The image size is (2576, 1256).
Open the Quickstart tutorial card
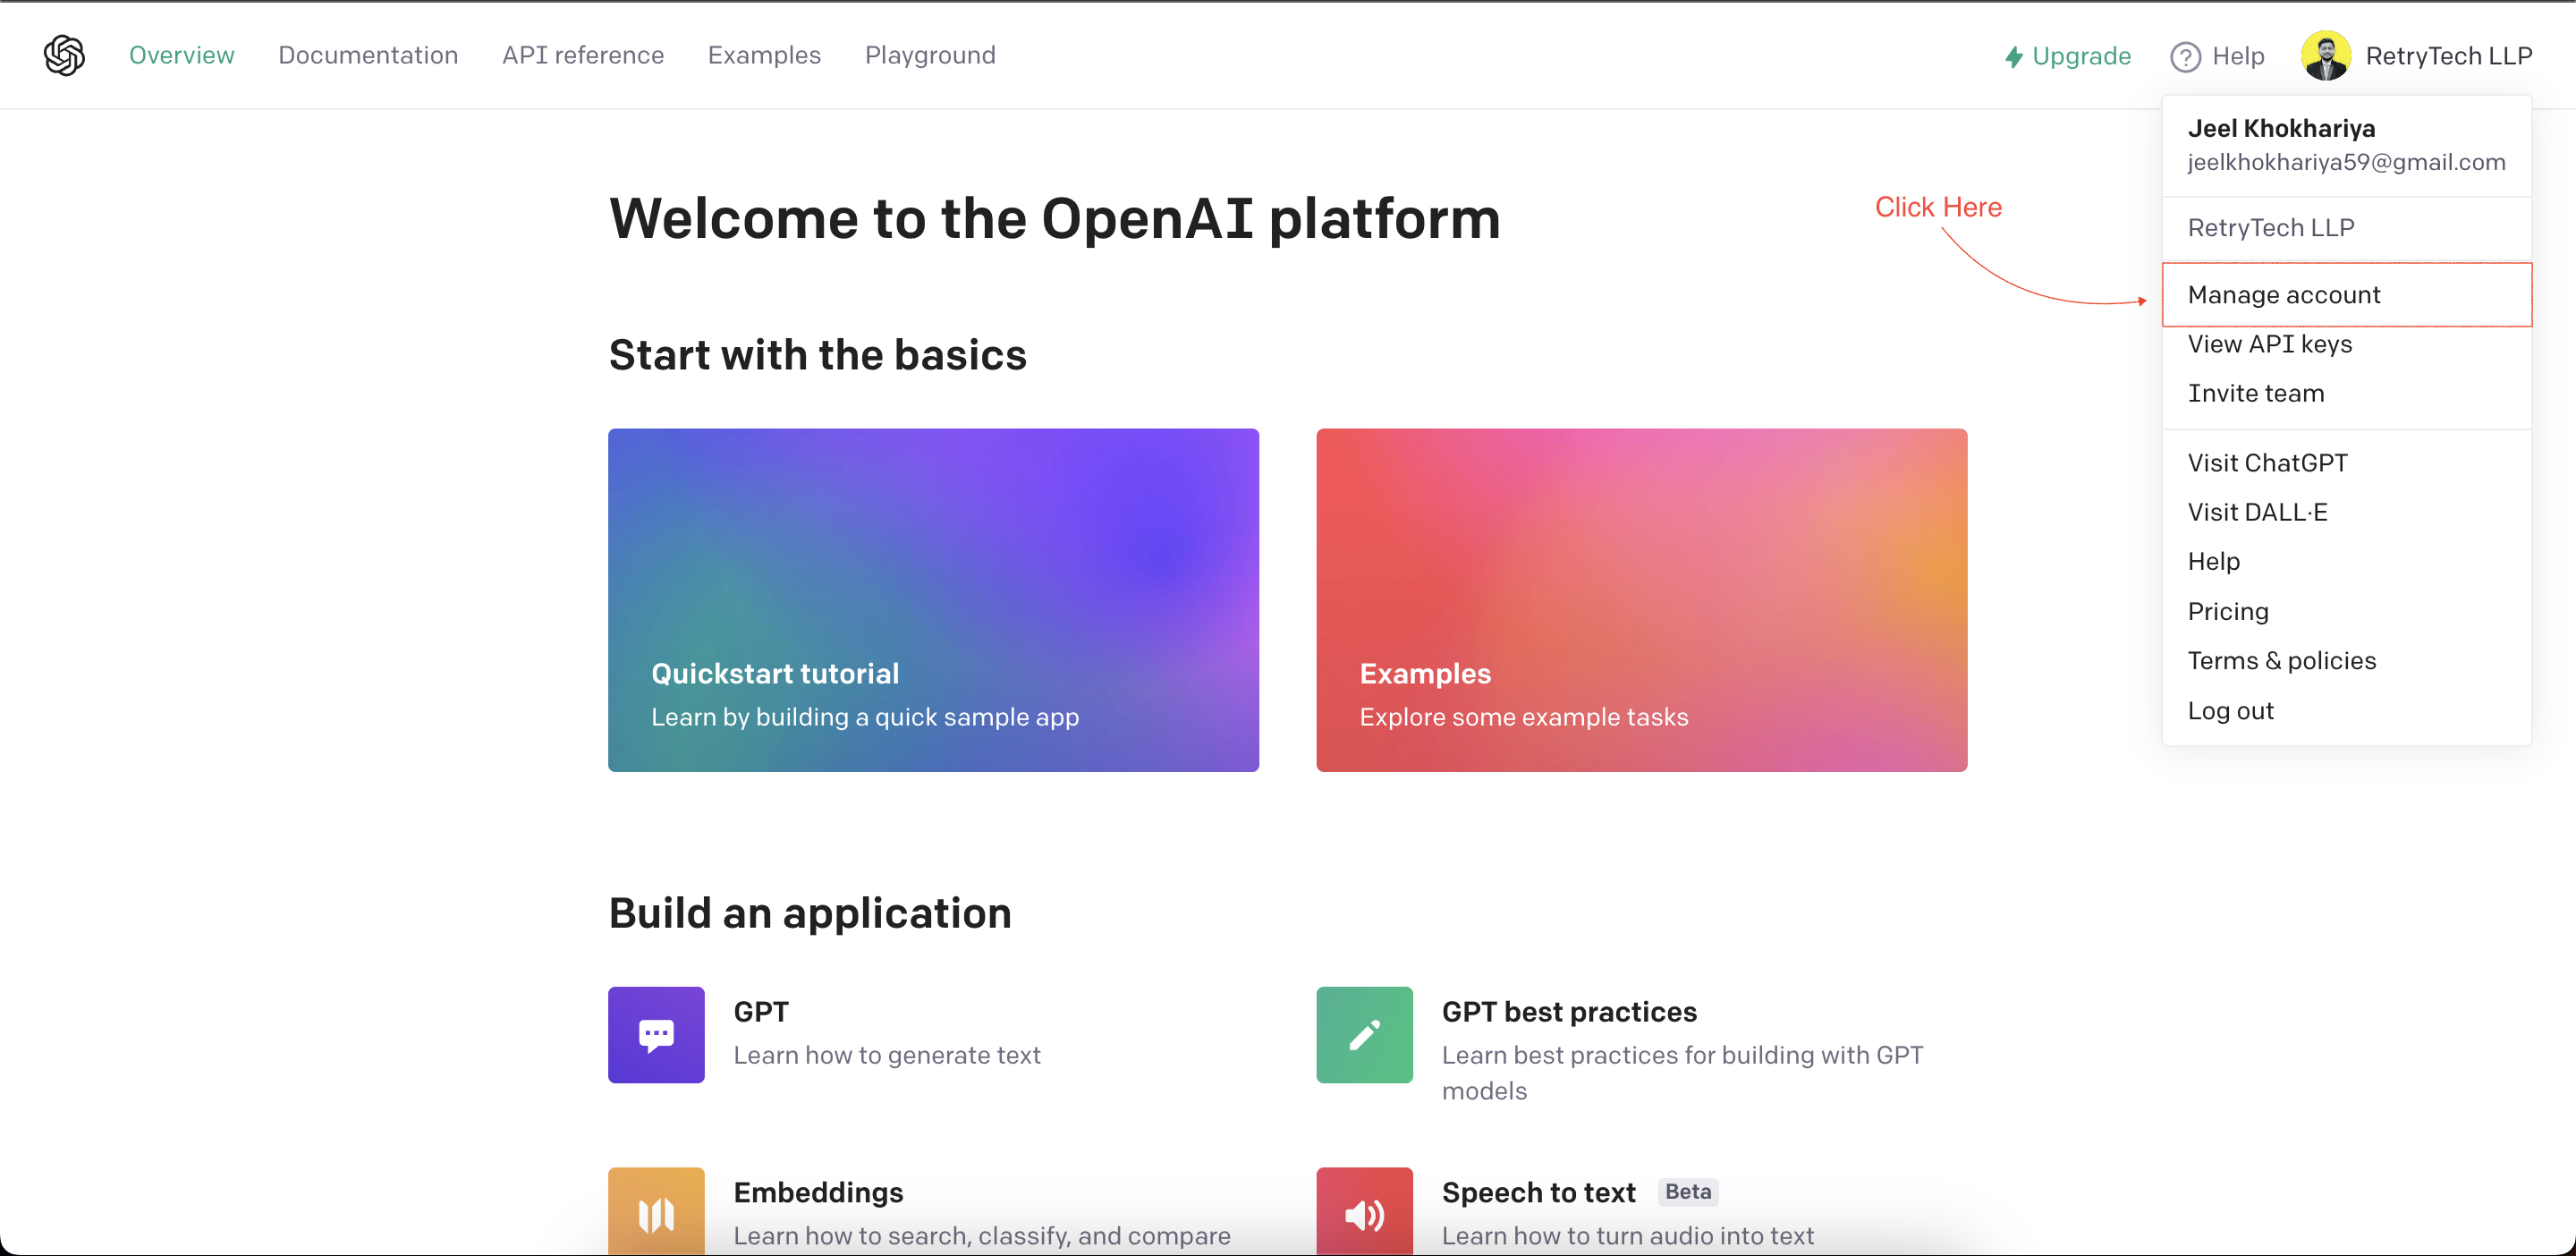pos(933,600)
